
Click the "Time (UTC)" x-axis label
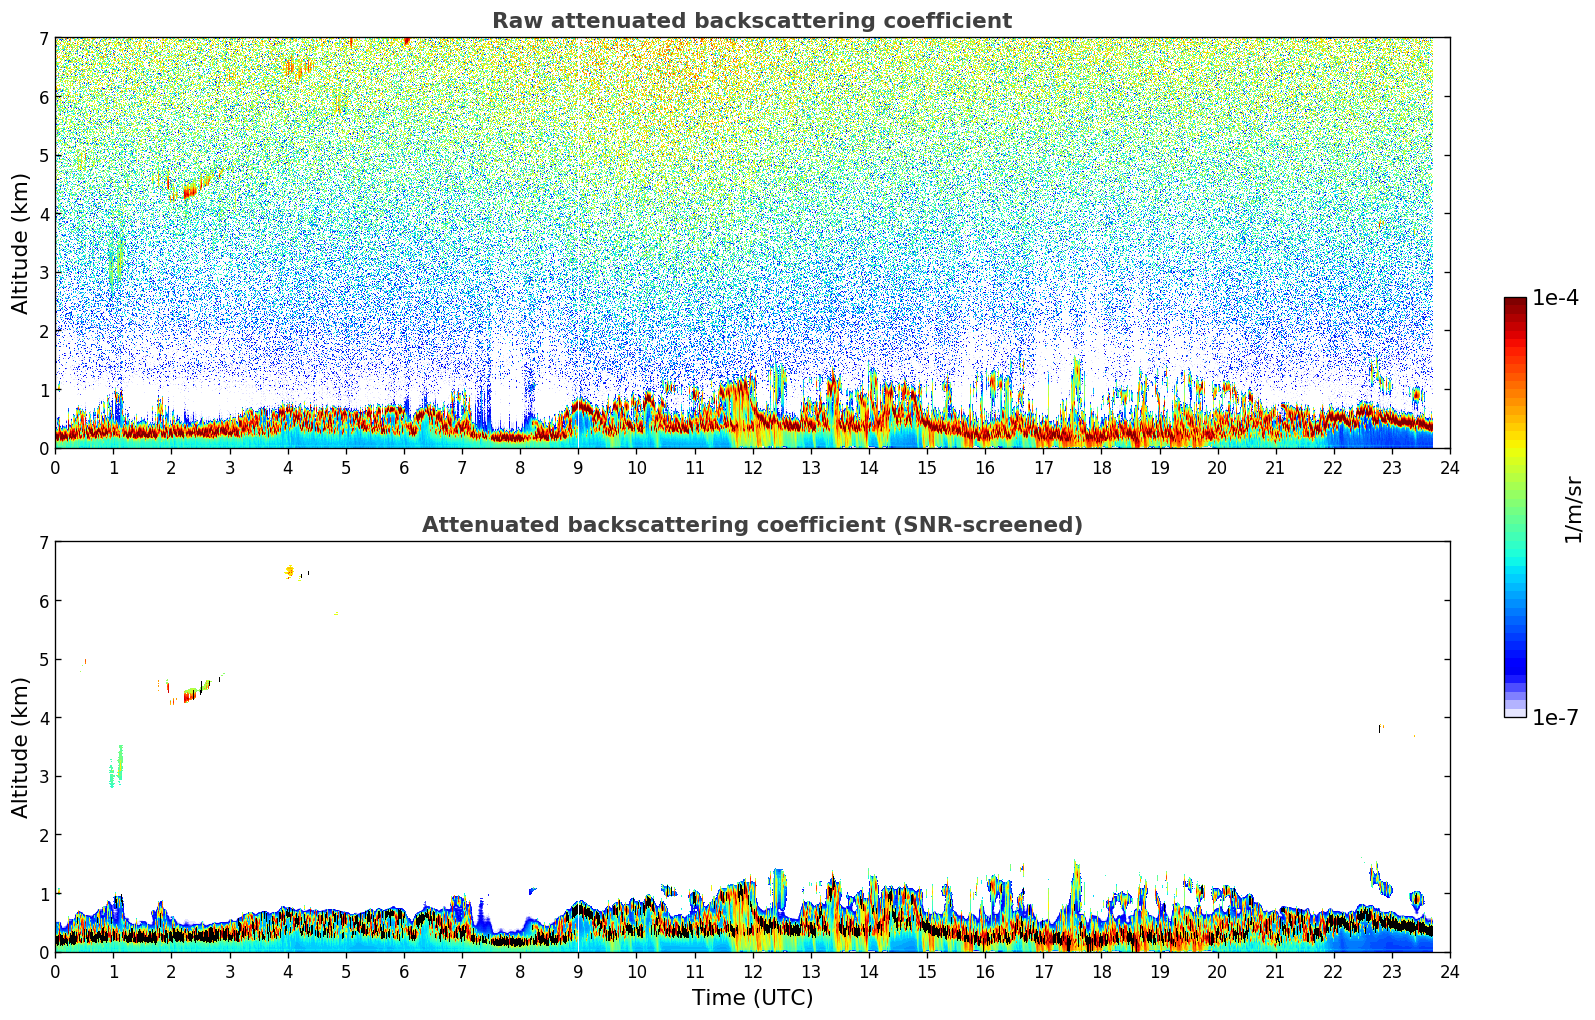click(752, 998)
